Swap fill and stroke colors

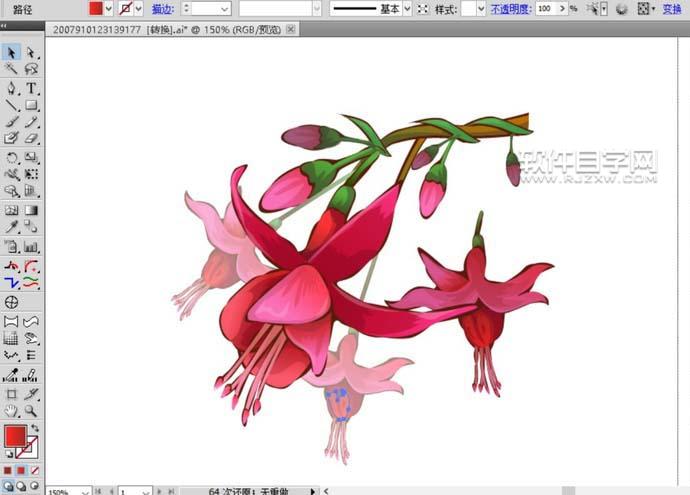point(34,429)
